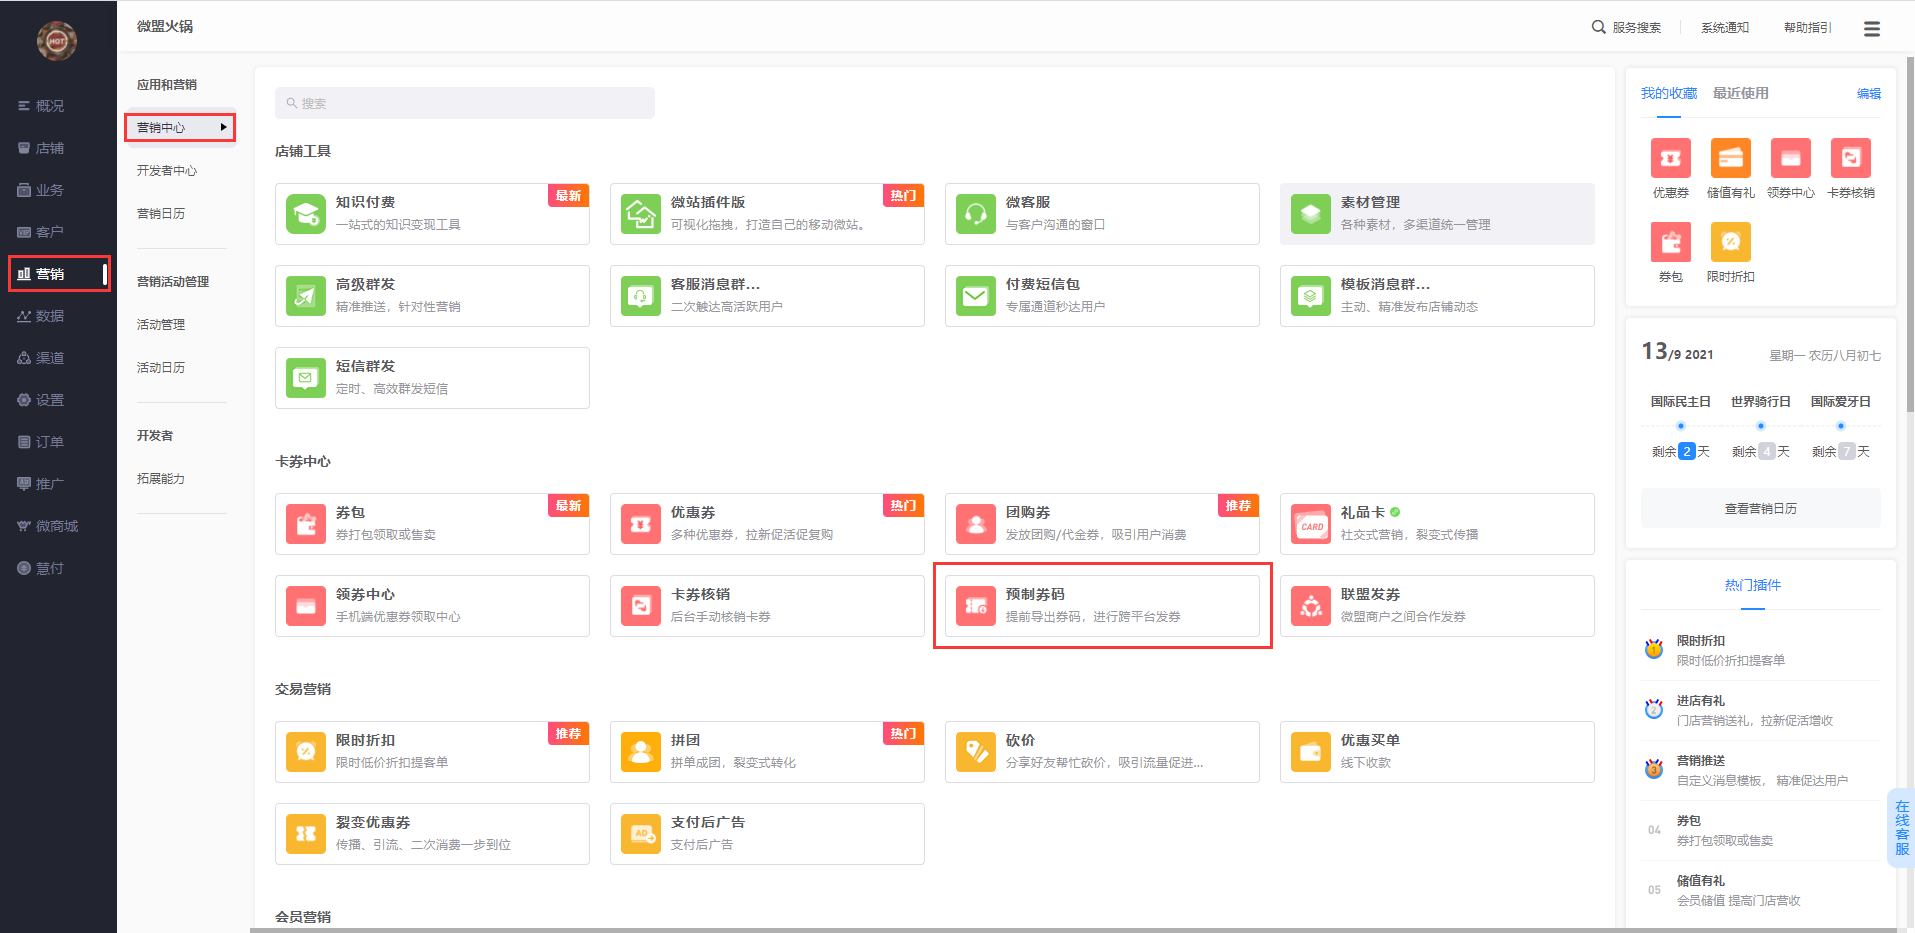
Task: Click the 礼品卡 card icon
Action: pos(1311,524)
